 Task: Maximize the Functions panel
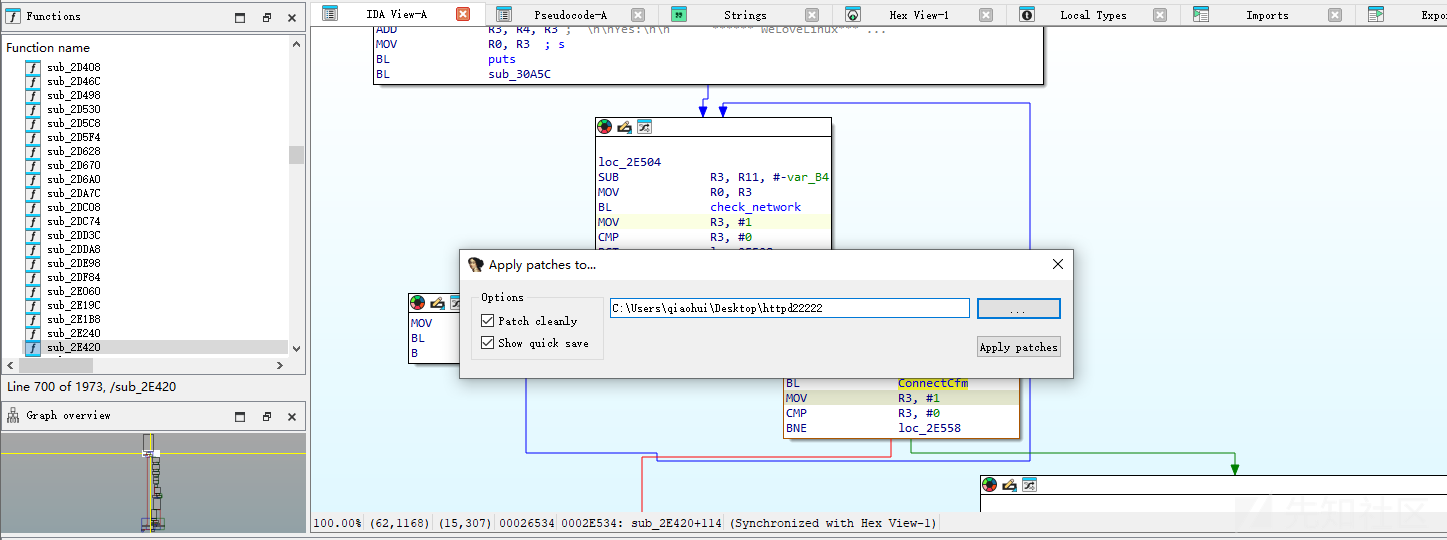click(x=240, y=17)
